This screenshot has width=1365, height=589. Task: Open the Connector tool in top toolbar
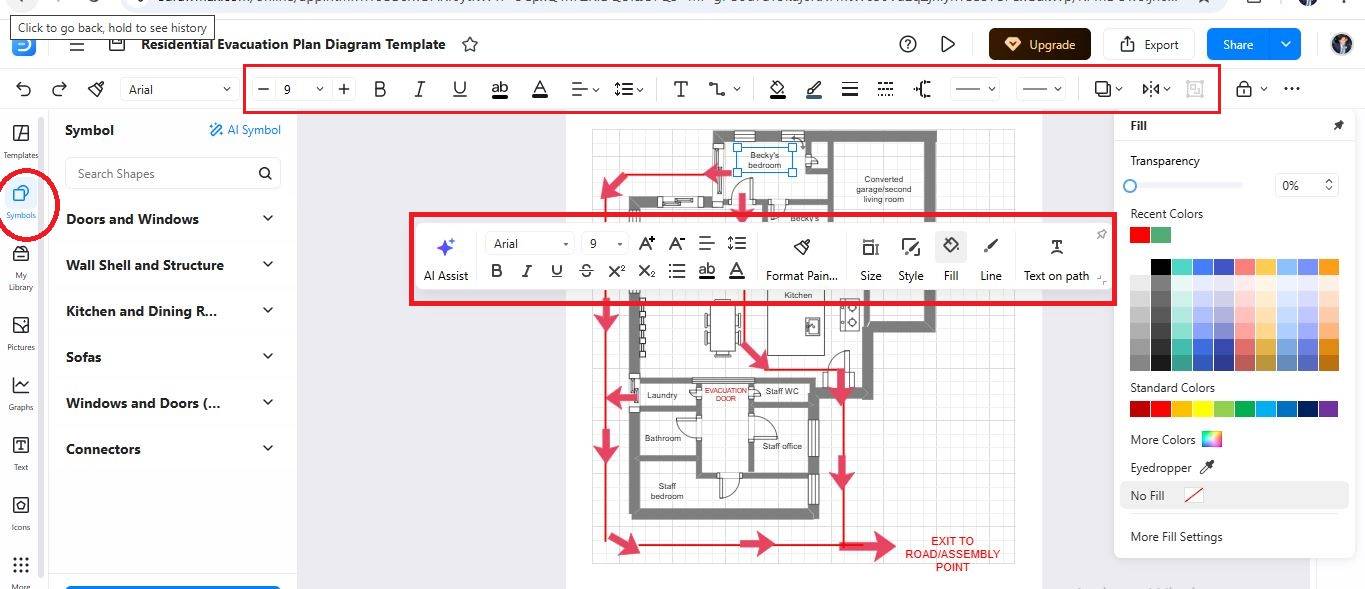pyautogui.click(x=724, y=89)
